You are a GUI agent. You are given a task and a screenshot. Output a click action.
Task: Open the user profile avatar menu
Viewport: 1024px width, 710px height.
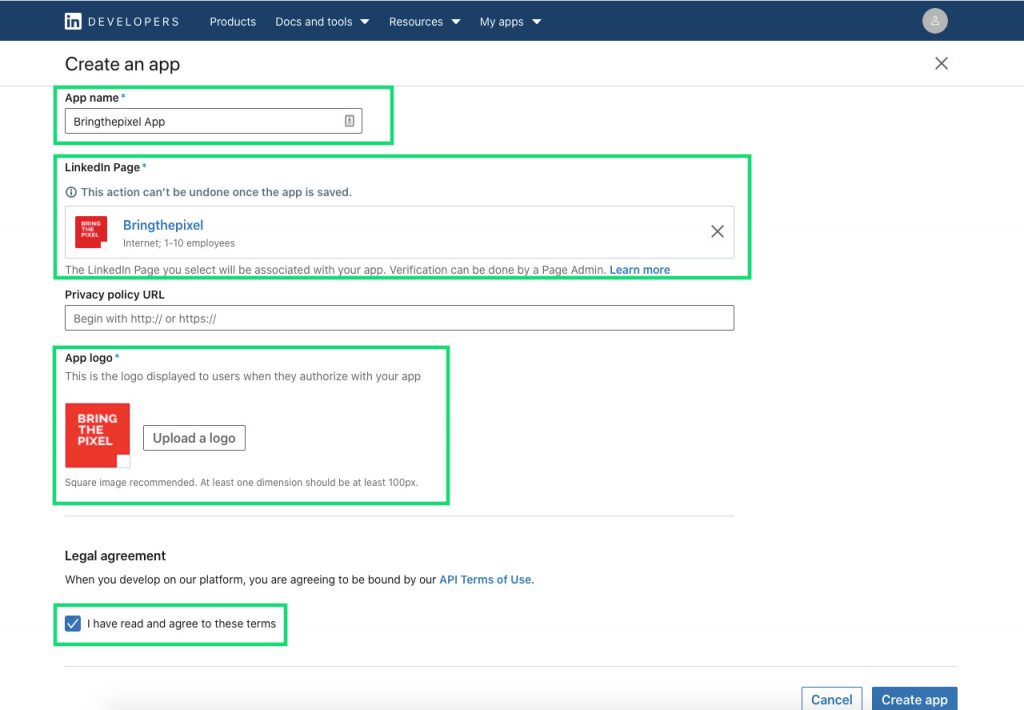(x=935, y=21)
